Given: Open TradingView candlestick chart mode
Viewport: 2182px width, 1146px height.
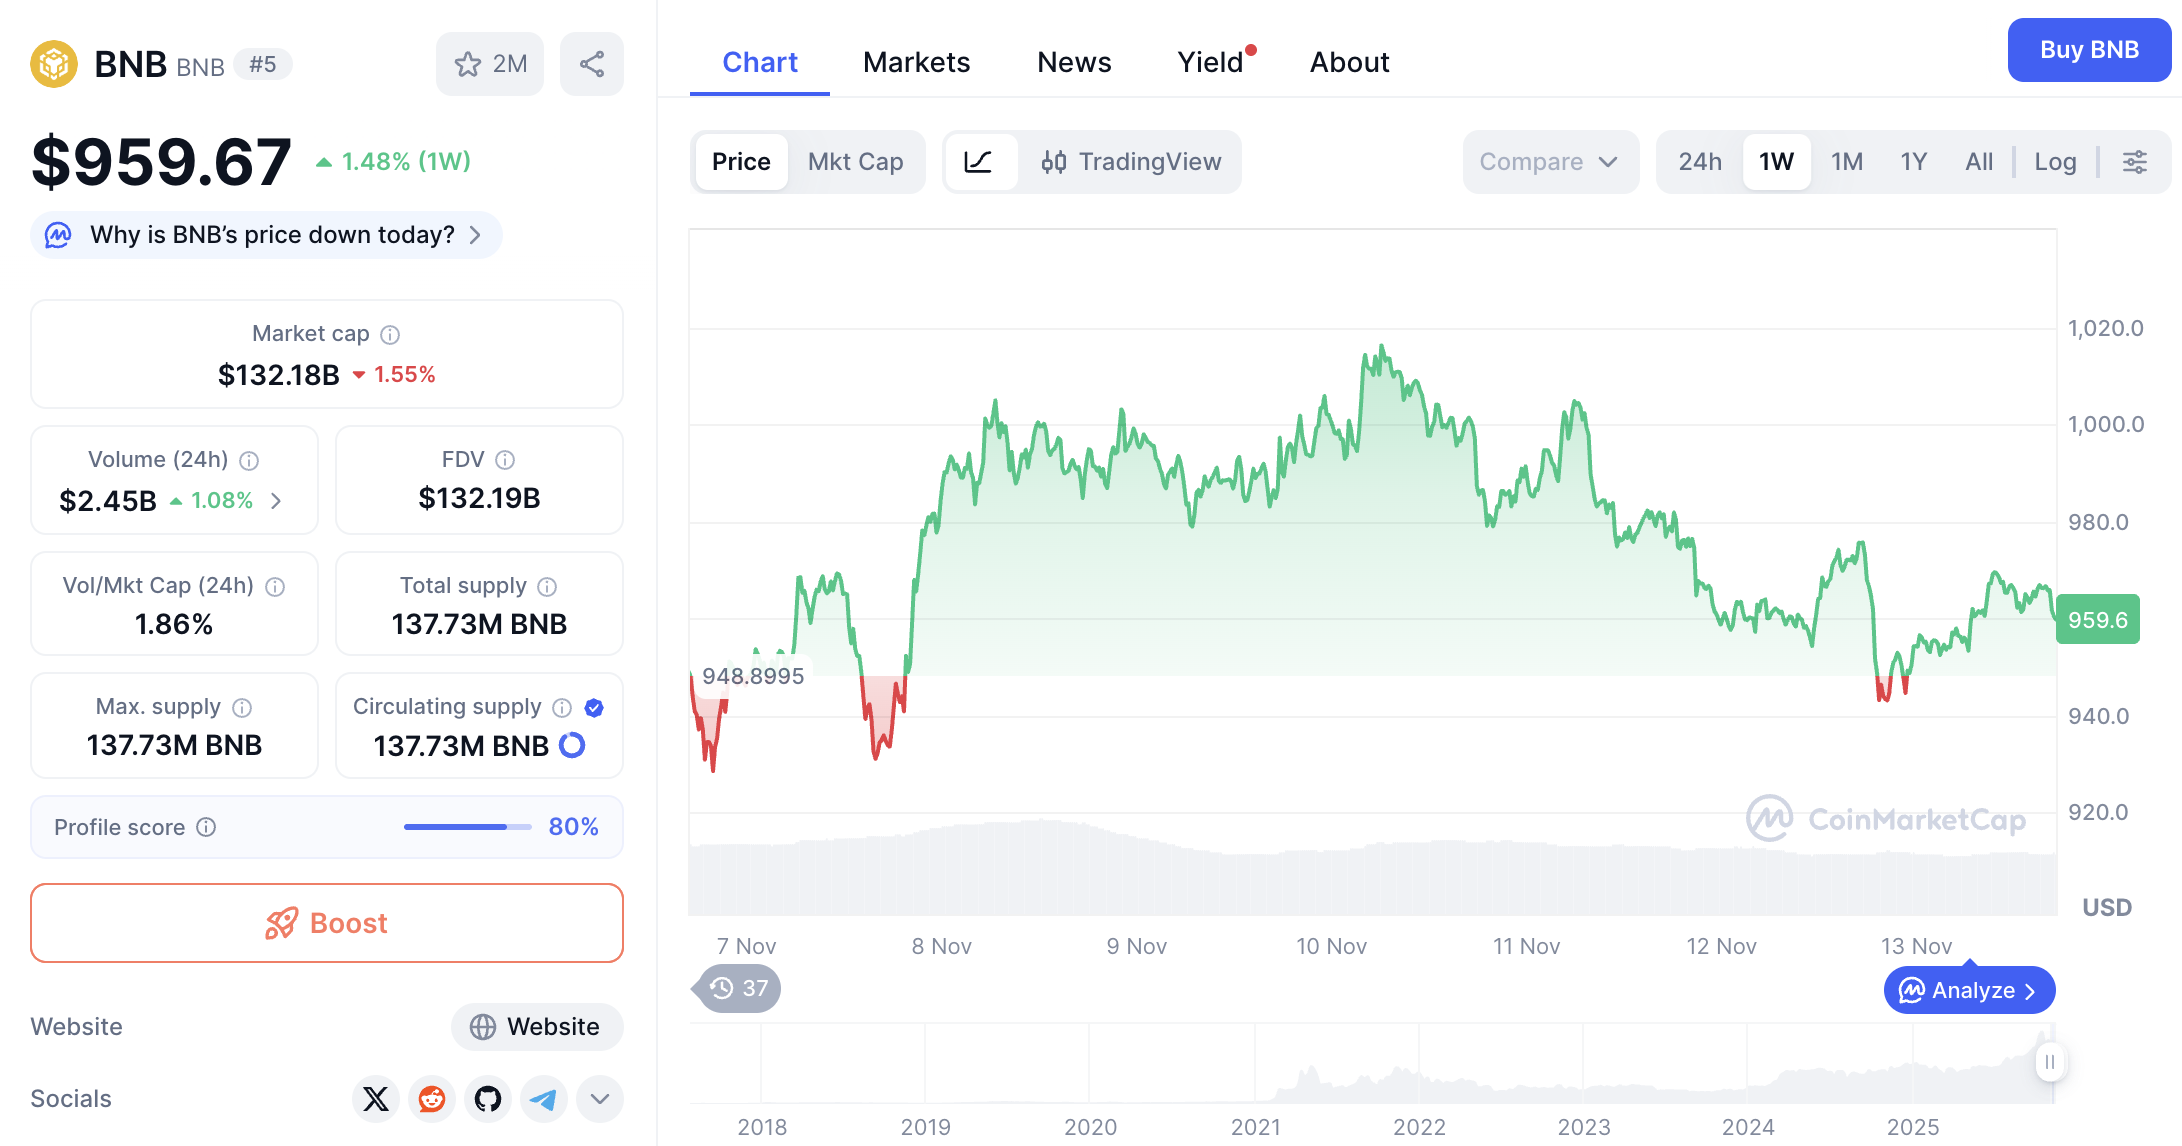Looking at the screenshot, I should tap(1132, 161).
